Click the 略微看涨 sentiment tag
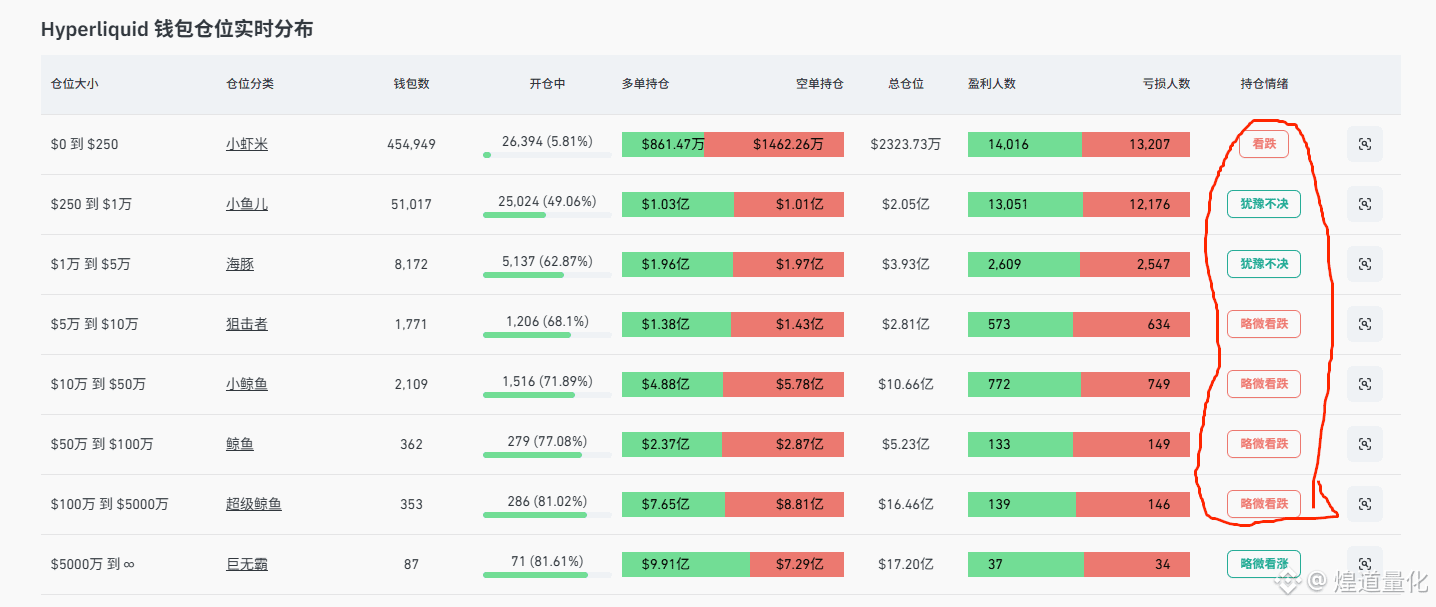This screenshot has width=1436, height=607. [x=1264, y=564]
